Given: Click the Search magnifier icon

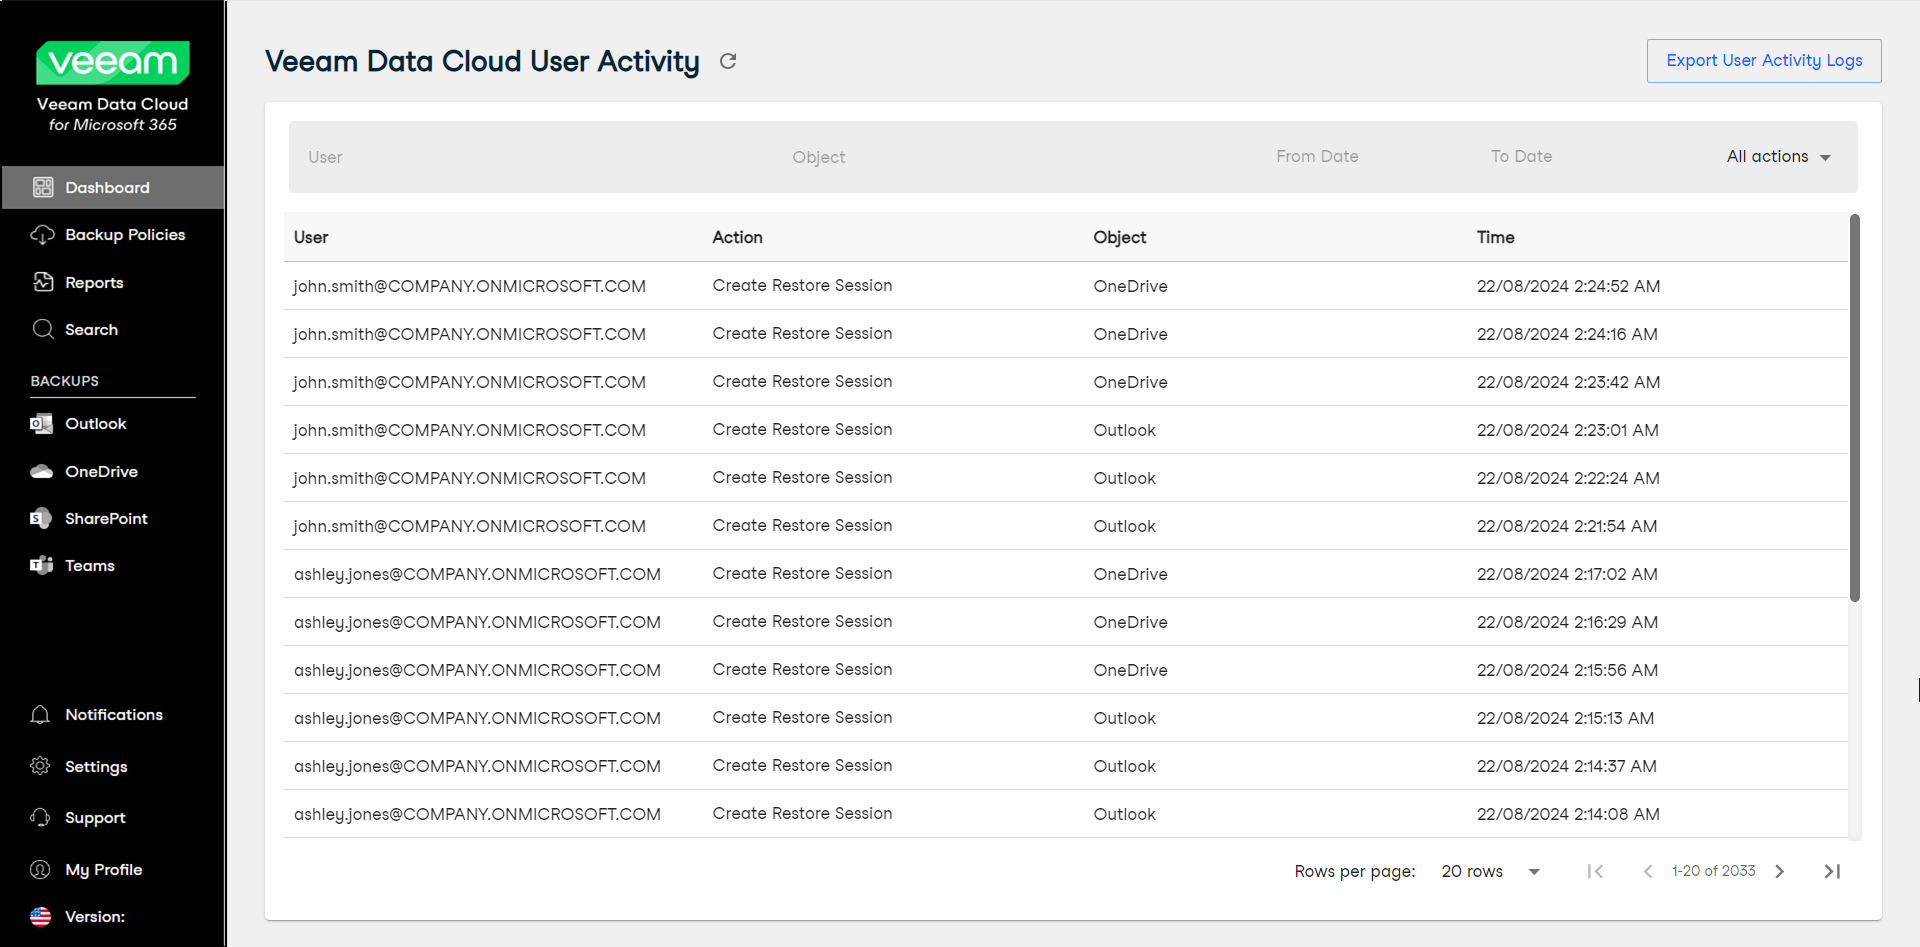Looking at the screenshot, I should tap(43, 329).
